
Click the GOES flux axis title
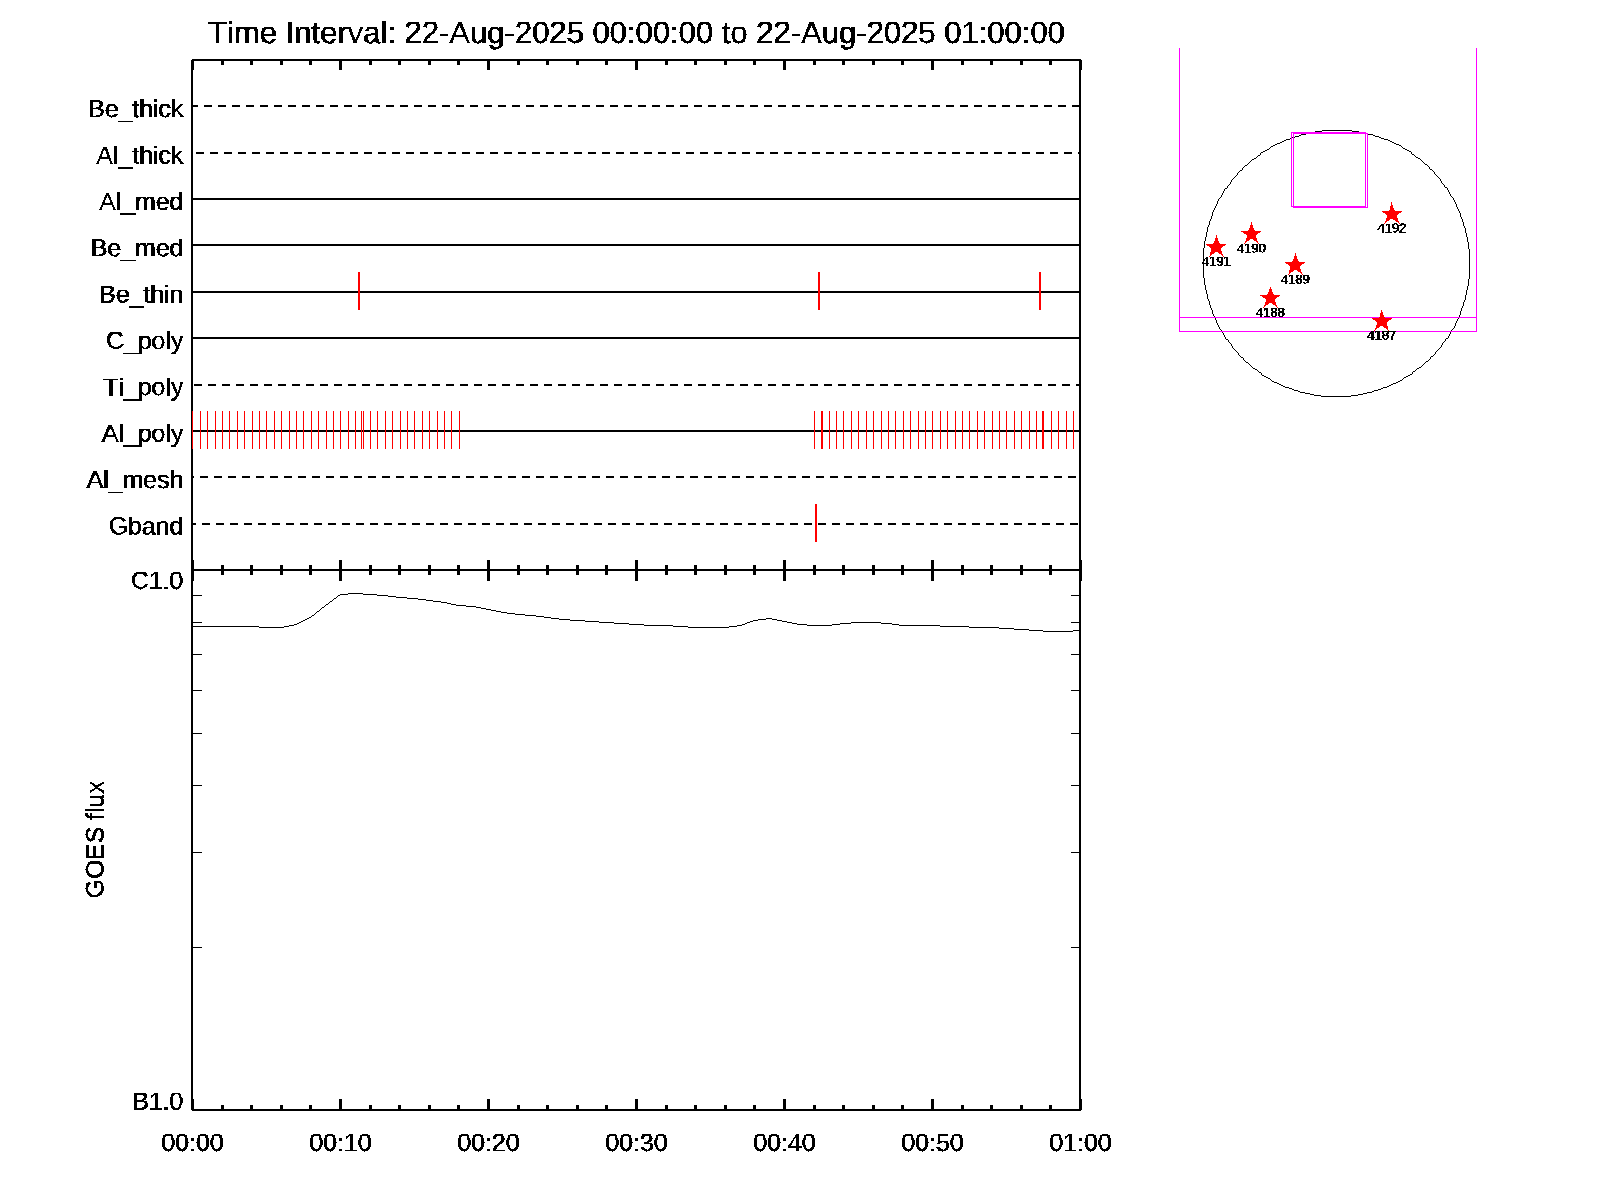point(95,840)
